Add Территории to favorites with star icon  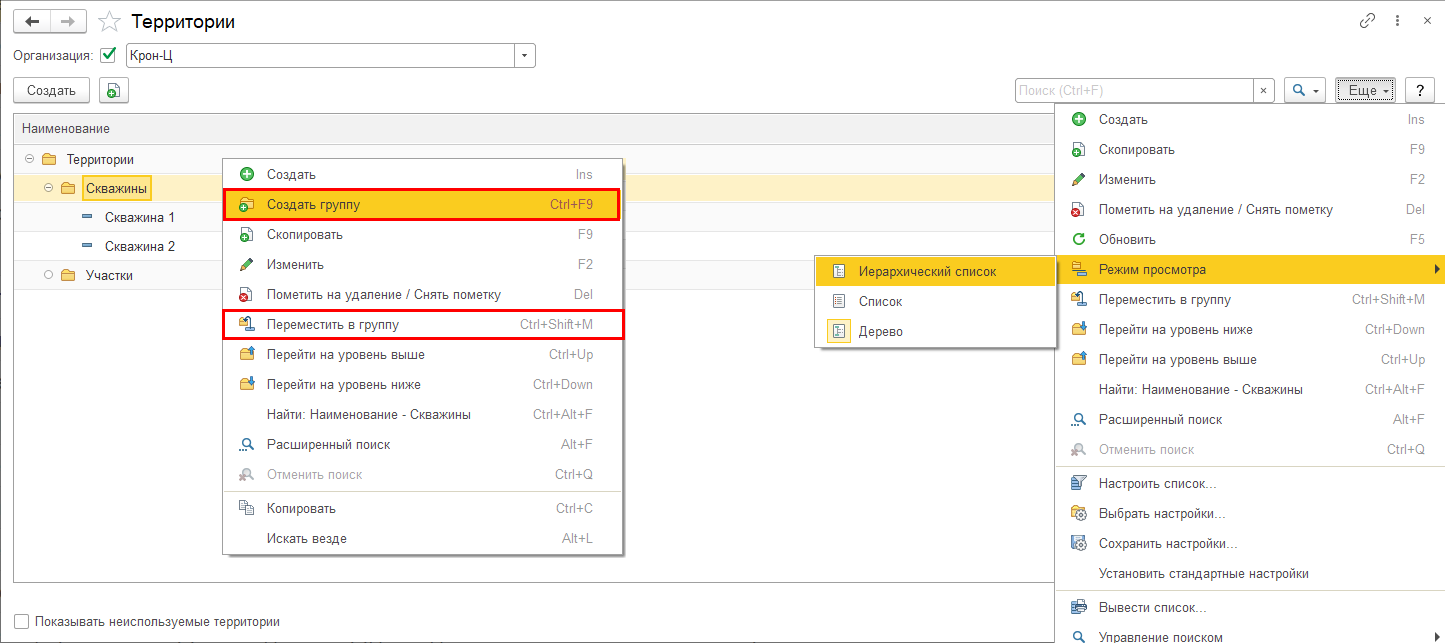tap(111, 21)
